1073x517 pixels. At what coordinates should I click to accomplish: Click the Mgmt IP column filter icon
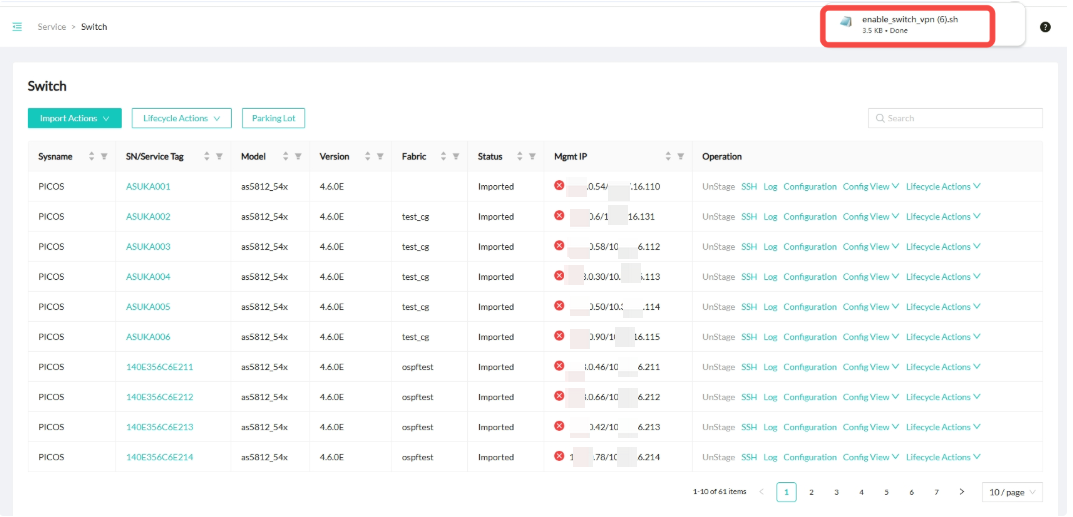click(x=681, y=157)
